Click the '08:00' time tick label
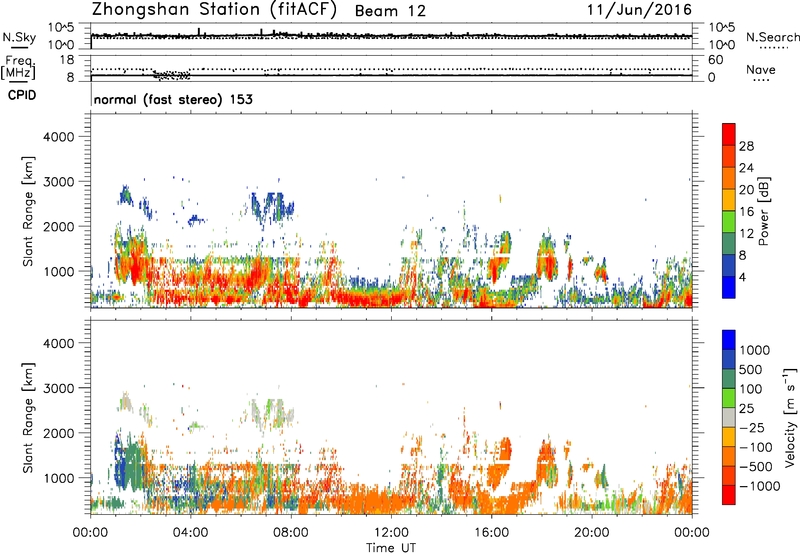The width and height of the screenshot is (800, 554). (x=291, y=533)
